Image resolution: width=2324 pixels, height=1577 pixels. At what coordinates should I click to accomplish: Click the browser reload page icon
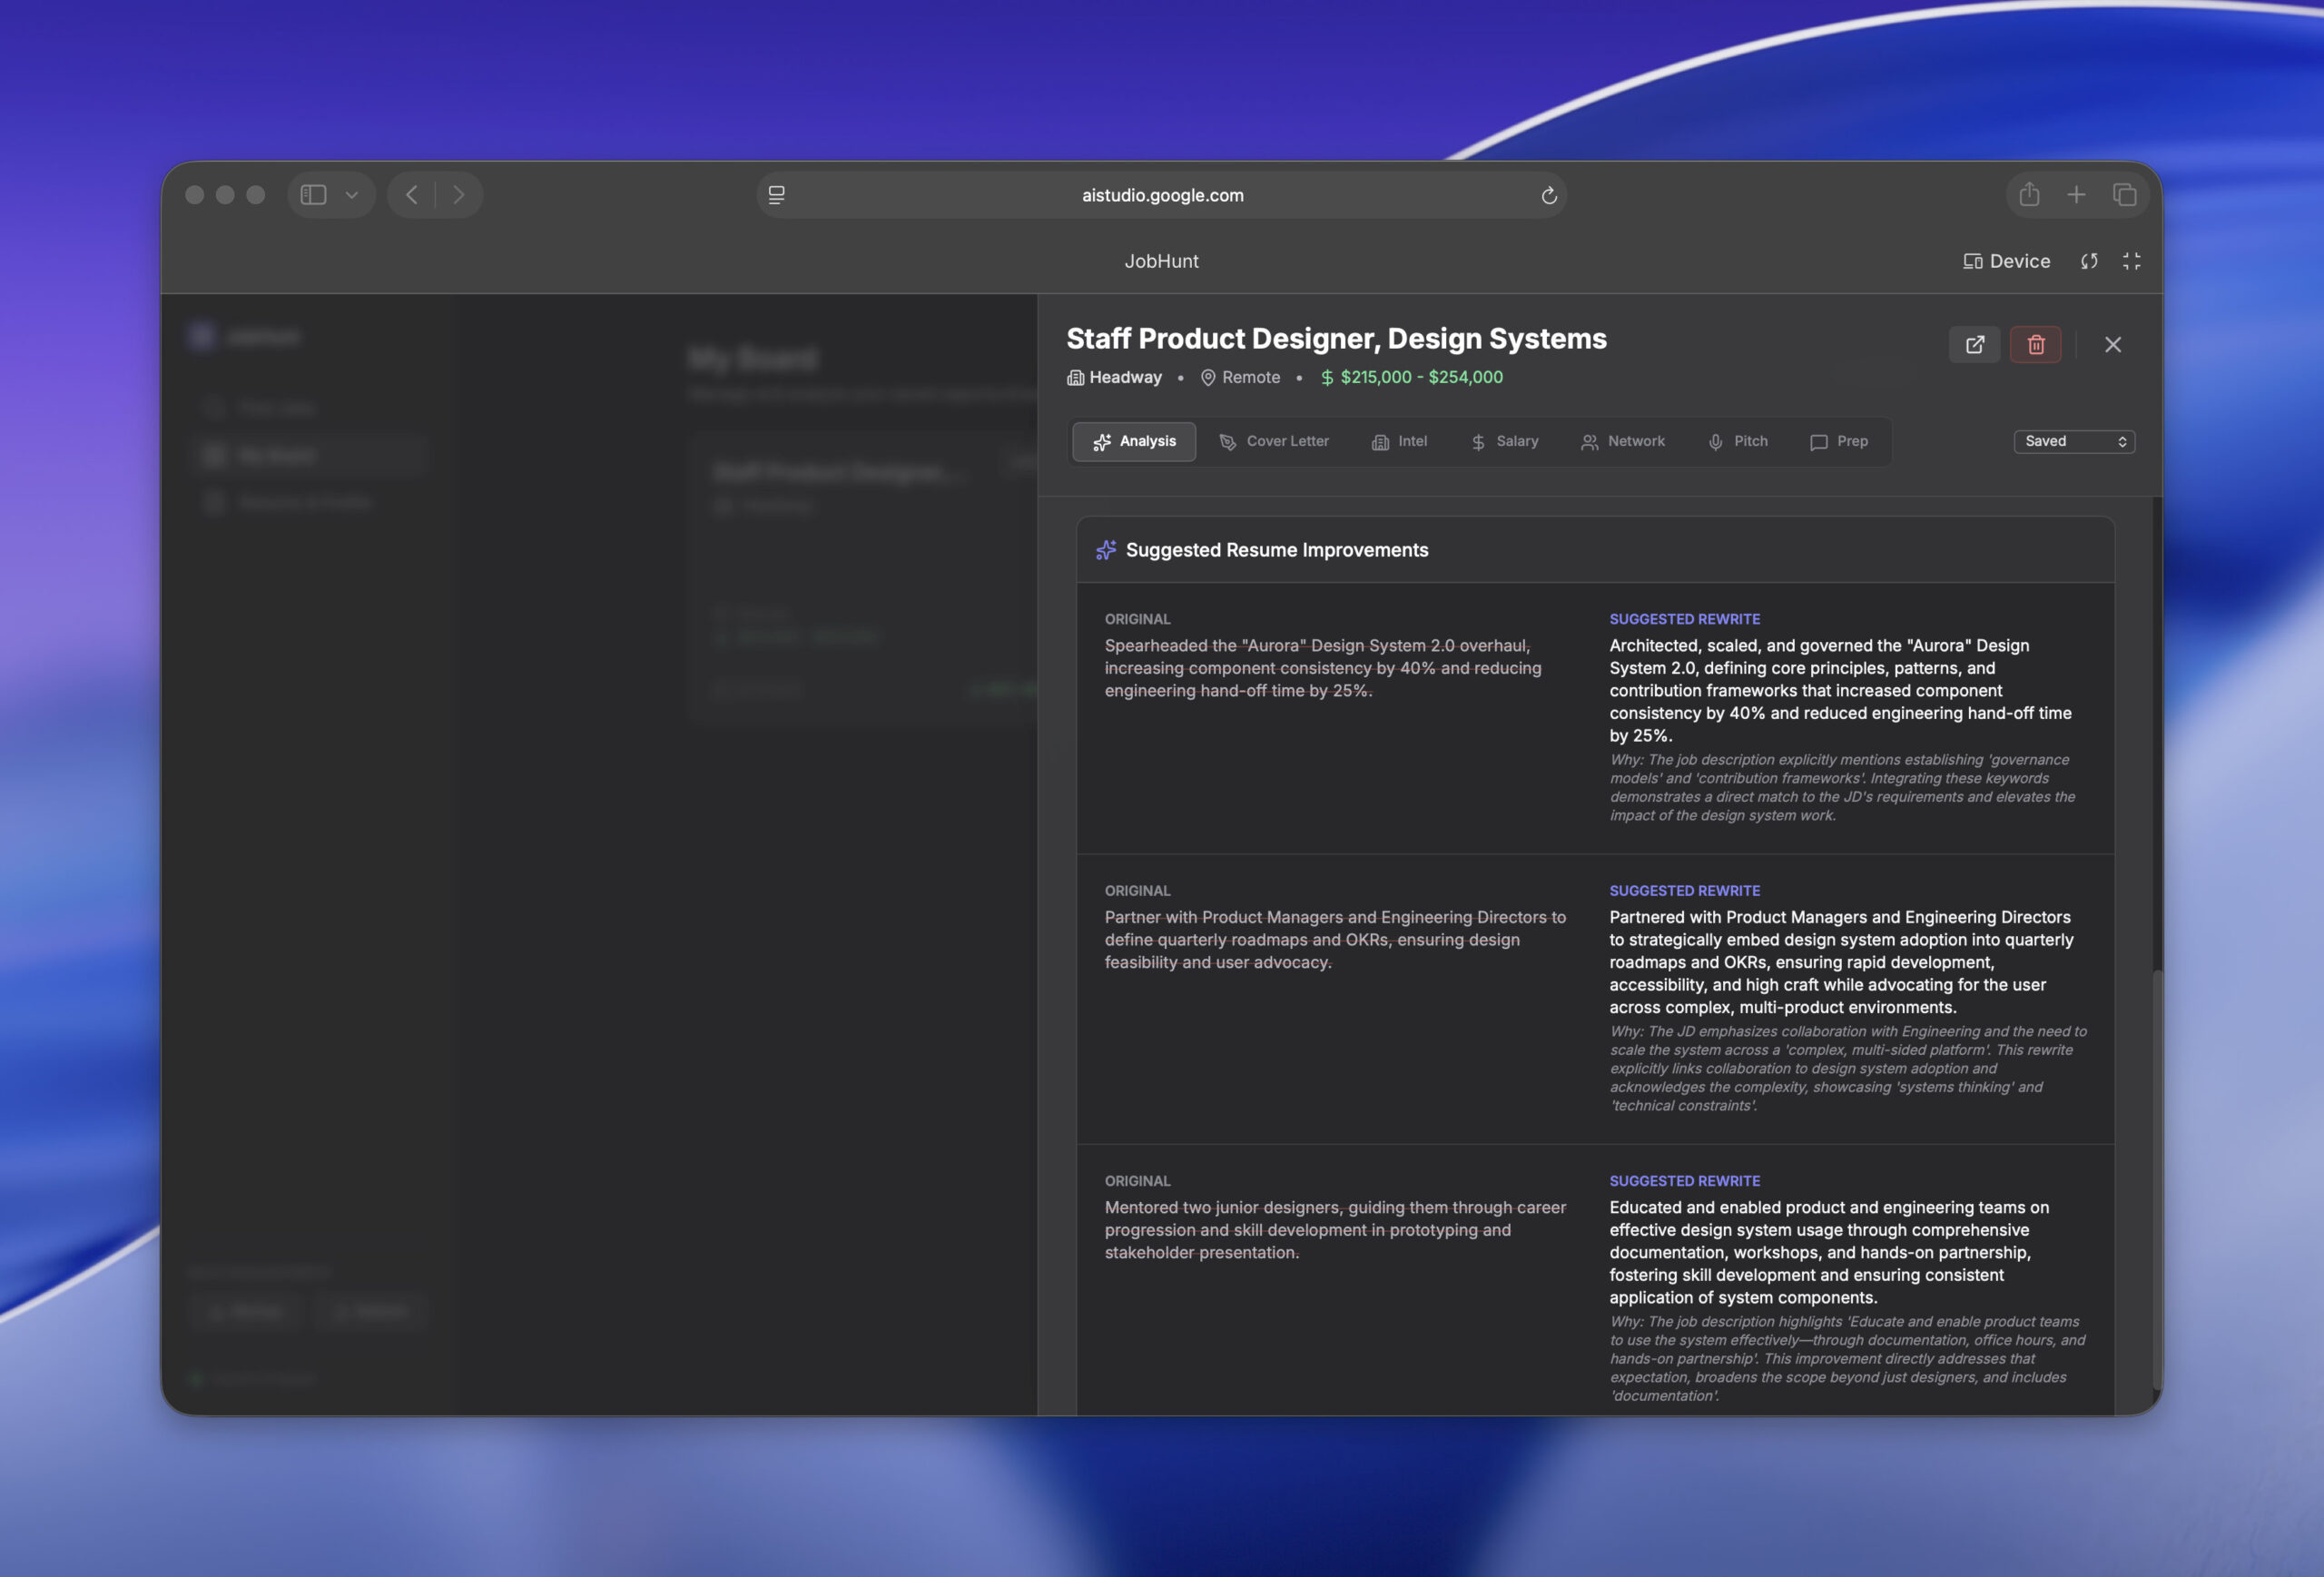point(1548,195)
